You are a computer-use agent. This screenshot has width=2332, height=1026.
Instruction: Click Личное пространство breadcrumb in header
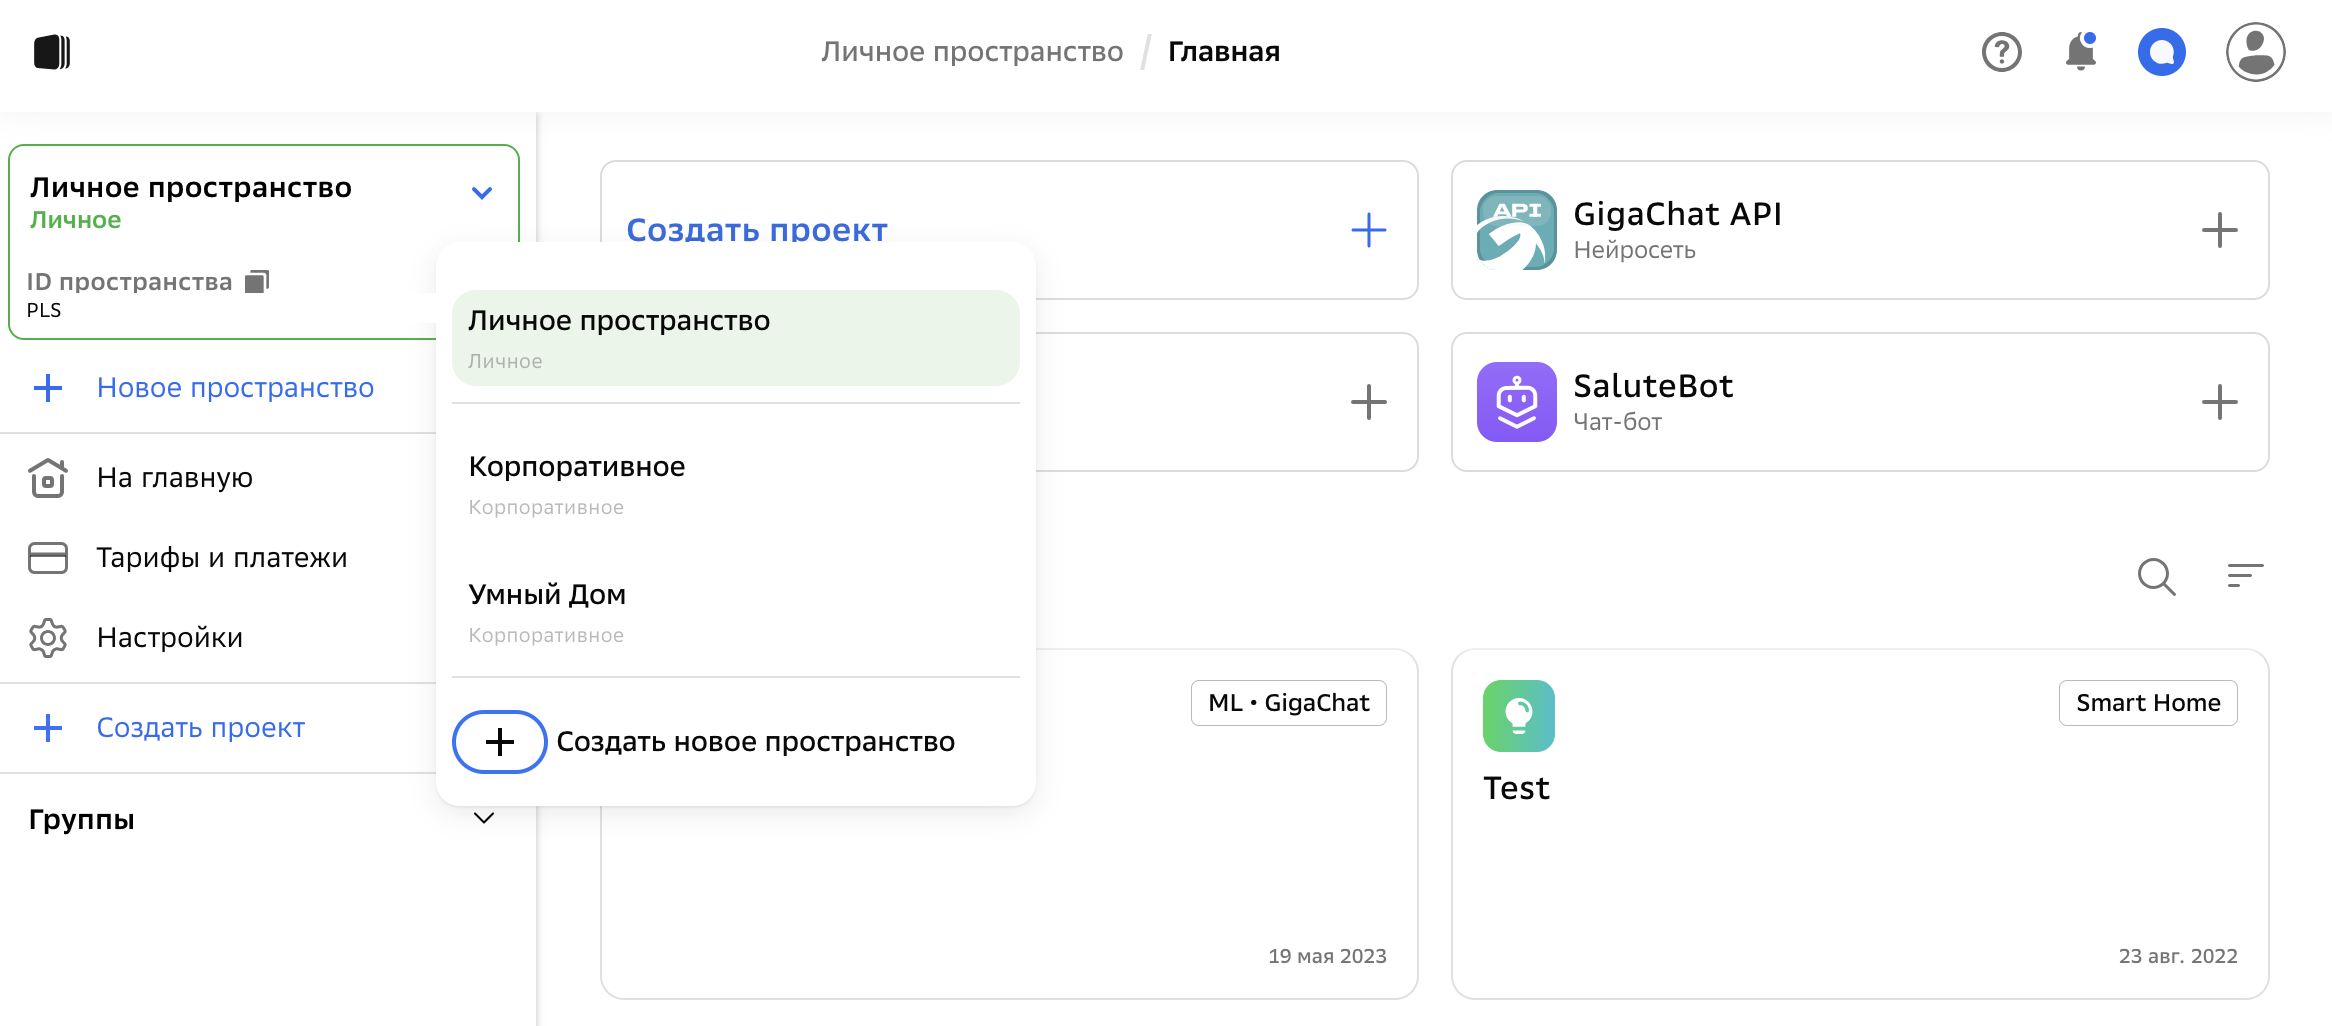972,52
